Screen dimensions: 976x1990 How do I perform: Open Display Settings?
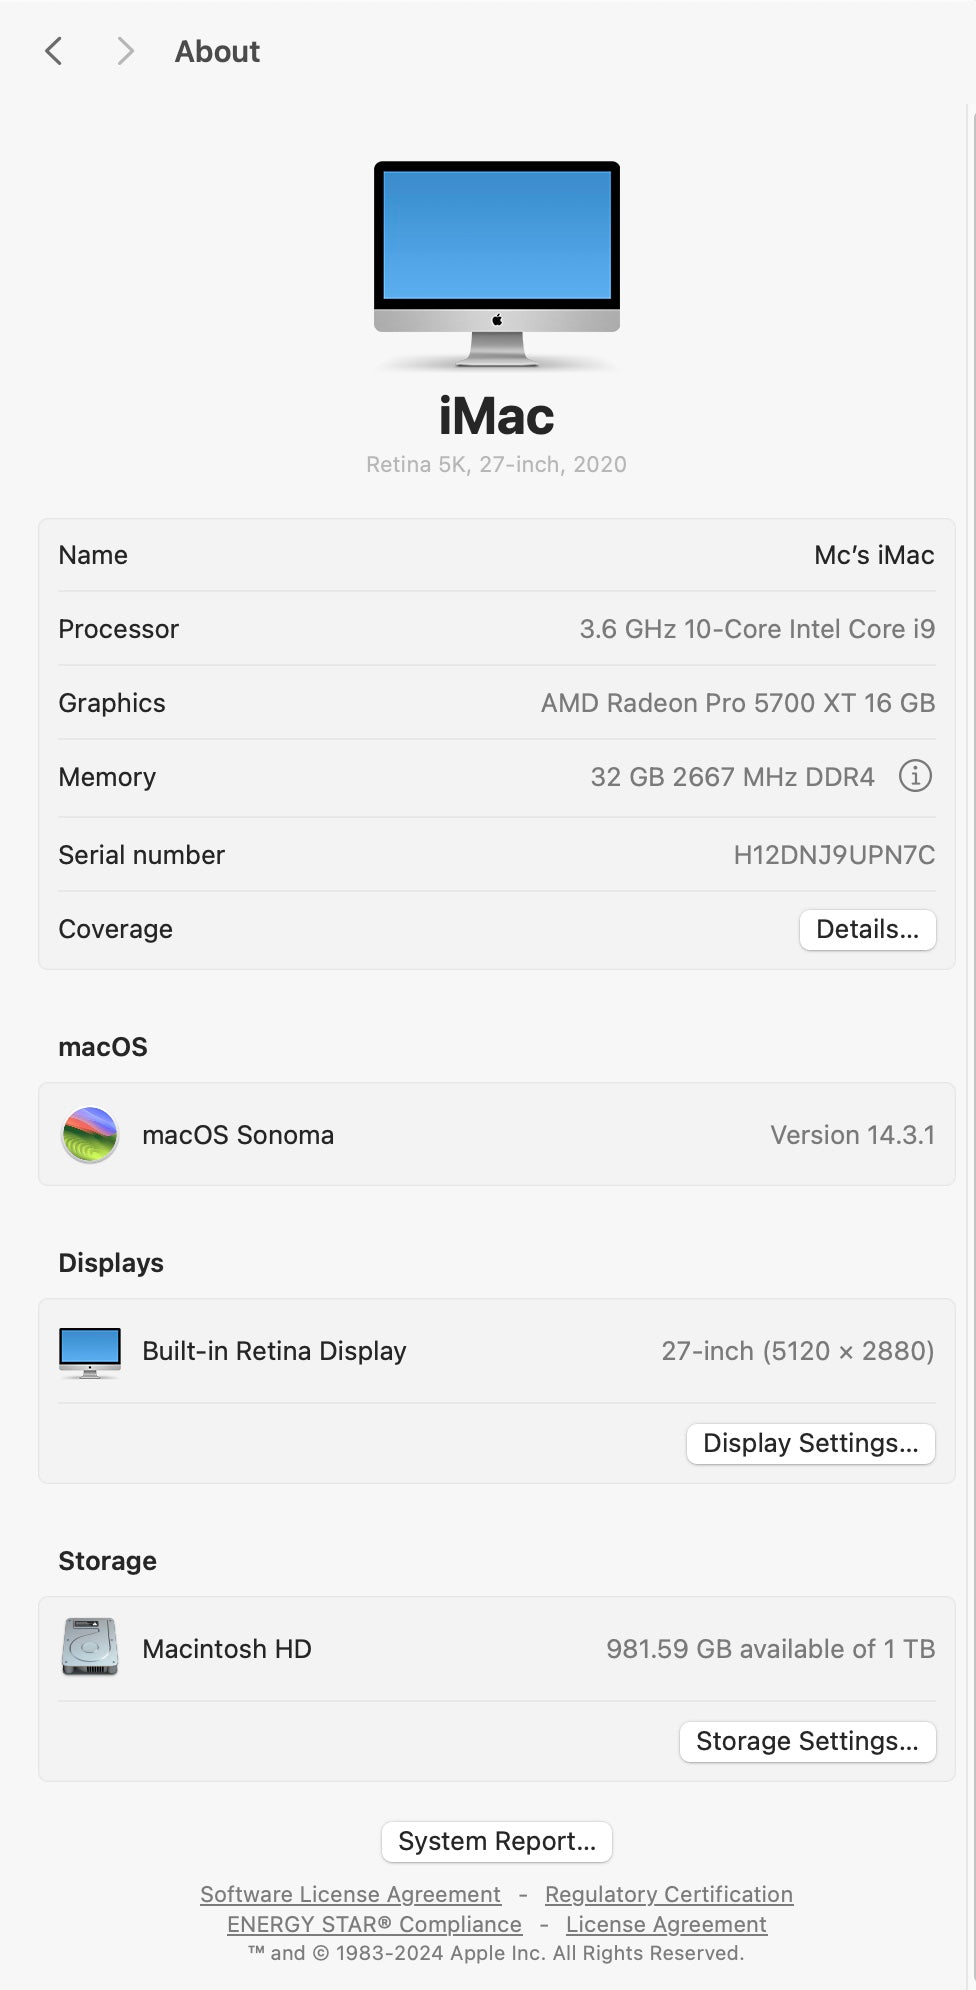pos(810,1443)
